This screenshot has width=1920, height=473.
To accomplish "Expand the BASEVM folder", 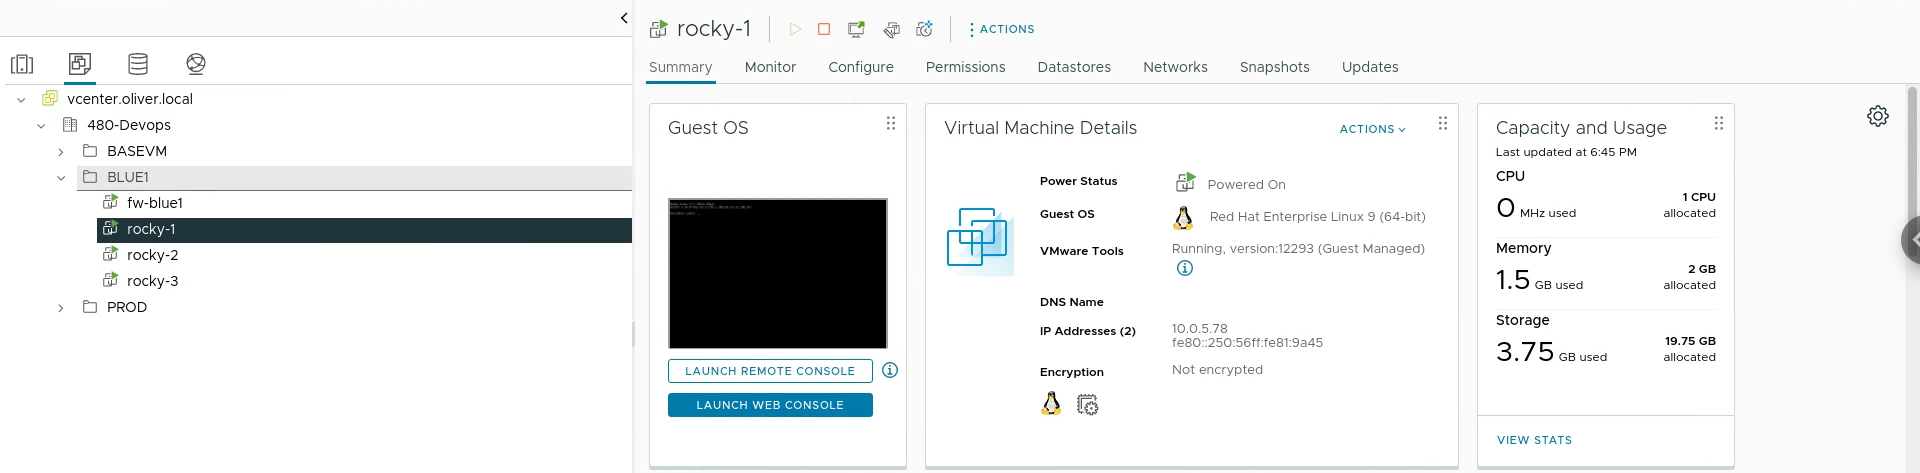I will [61, 151].
